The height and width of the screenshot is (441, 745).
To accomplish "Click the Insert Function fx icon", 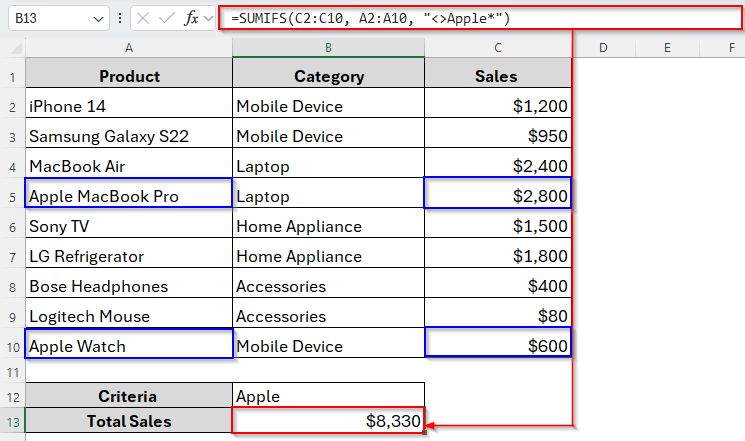I will click(x=191, y=18).
